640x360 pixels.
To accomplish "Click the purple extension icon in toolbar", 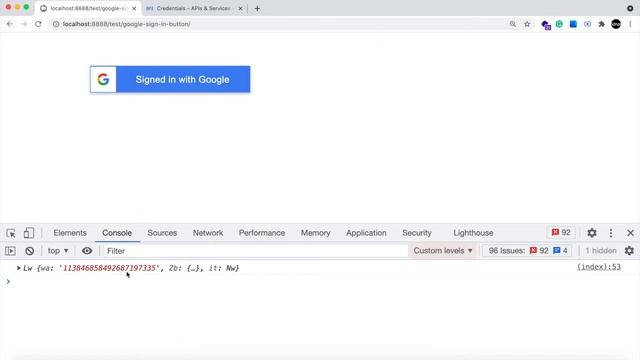I will (x=546, y=25).
